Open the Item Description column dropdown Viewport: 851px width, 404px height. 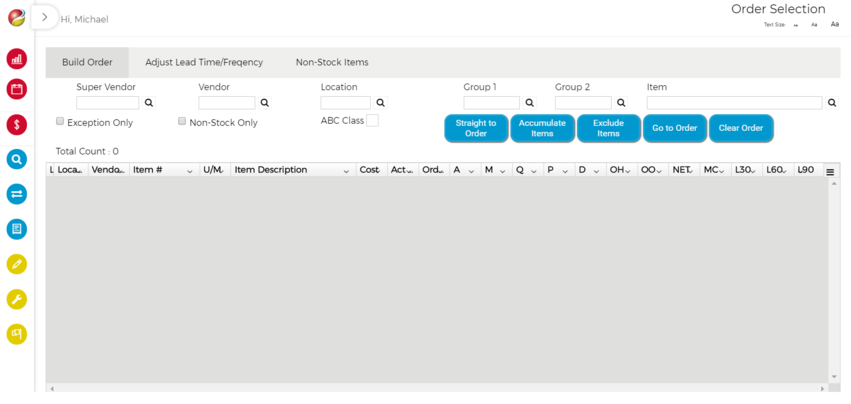(346, 171)
